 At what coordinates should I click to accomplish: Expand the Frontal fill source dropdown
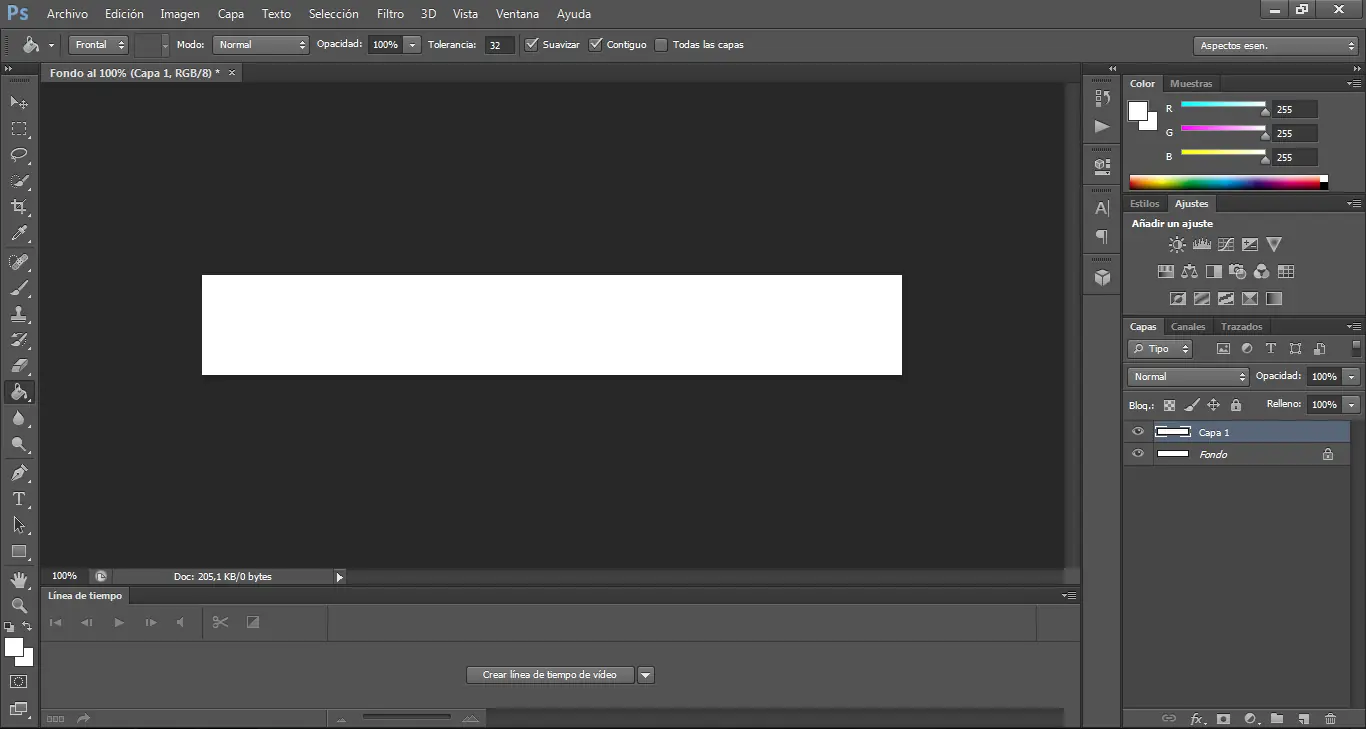pyautogui.click(x=99, y=45)
